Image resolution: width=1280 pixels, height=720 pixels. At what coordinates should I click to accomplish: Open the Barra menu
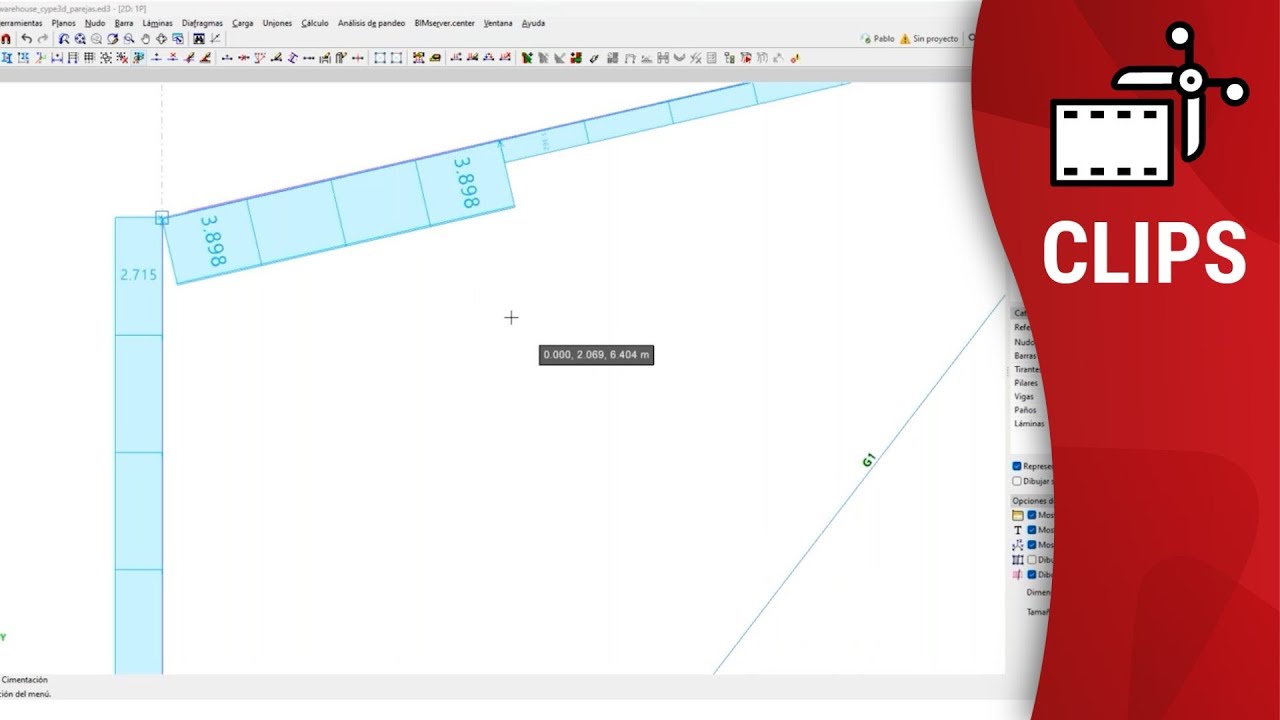[x=124, y=23]
